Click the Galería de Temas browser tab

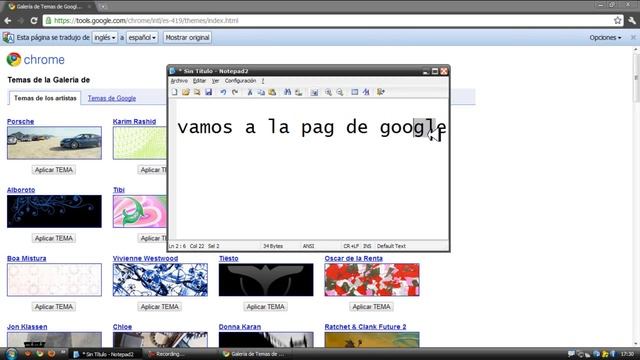point(49,7)
